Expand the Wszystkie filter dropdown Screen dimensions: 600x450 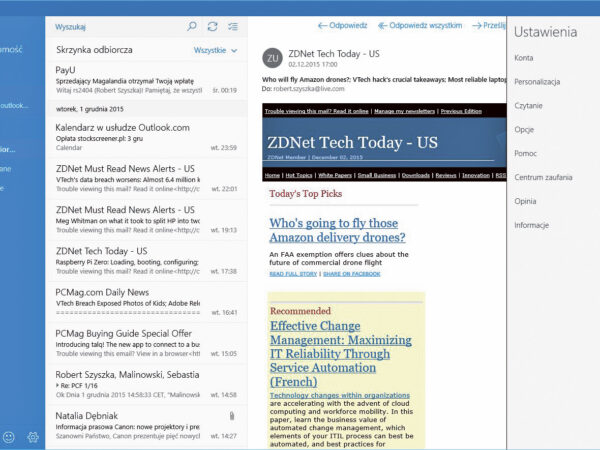tap(215, 49)
